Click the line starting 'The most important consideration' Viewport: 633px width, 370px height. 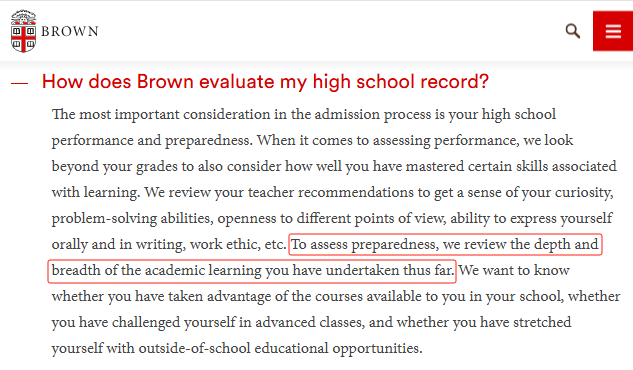click(304, 115)
